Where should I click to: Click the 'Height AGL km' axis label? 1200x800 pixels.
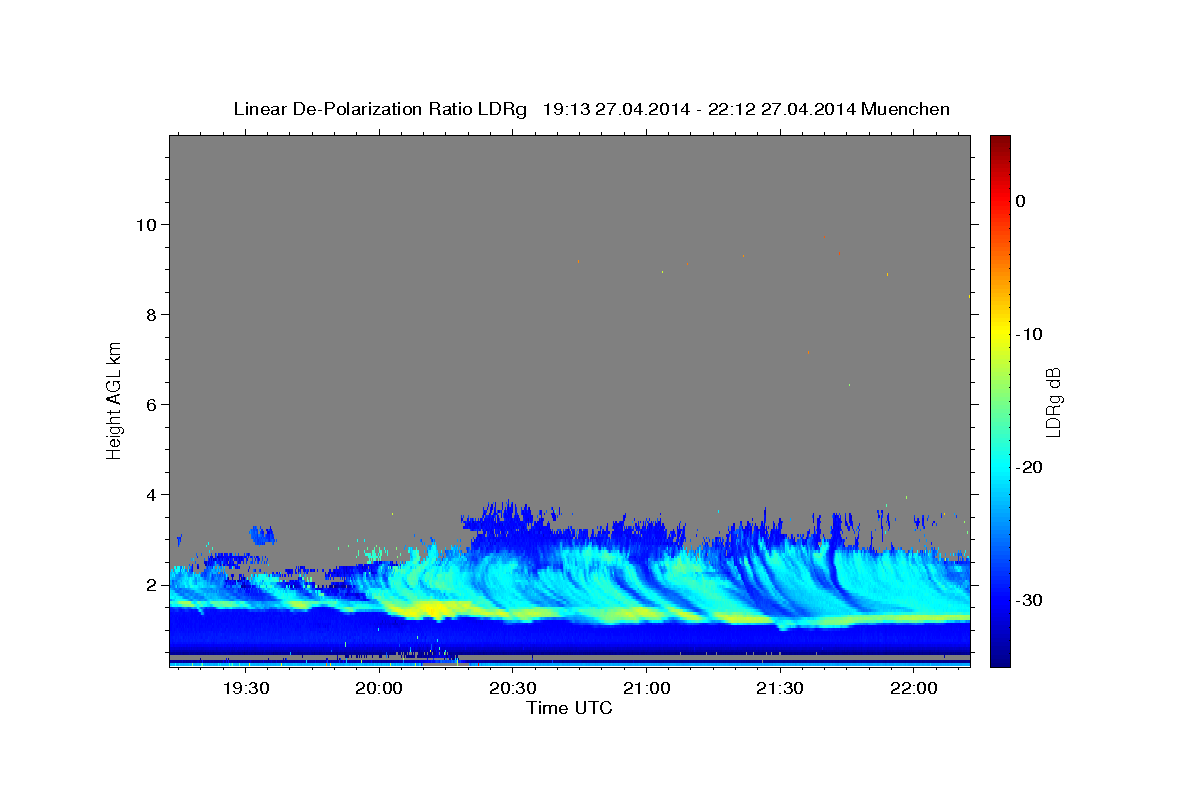[115, 400]
